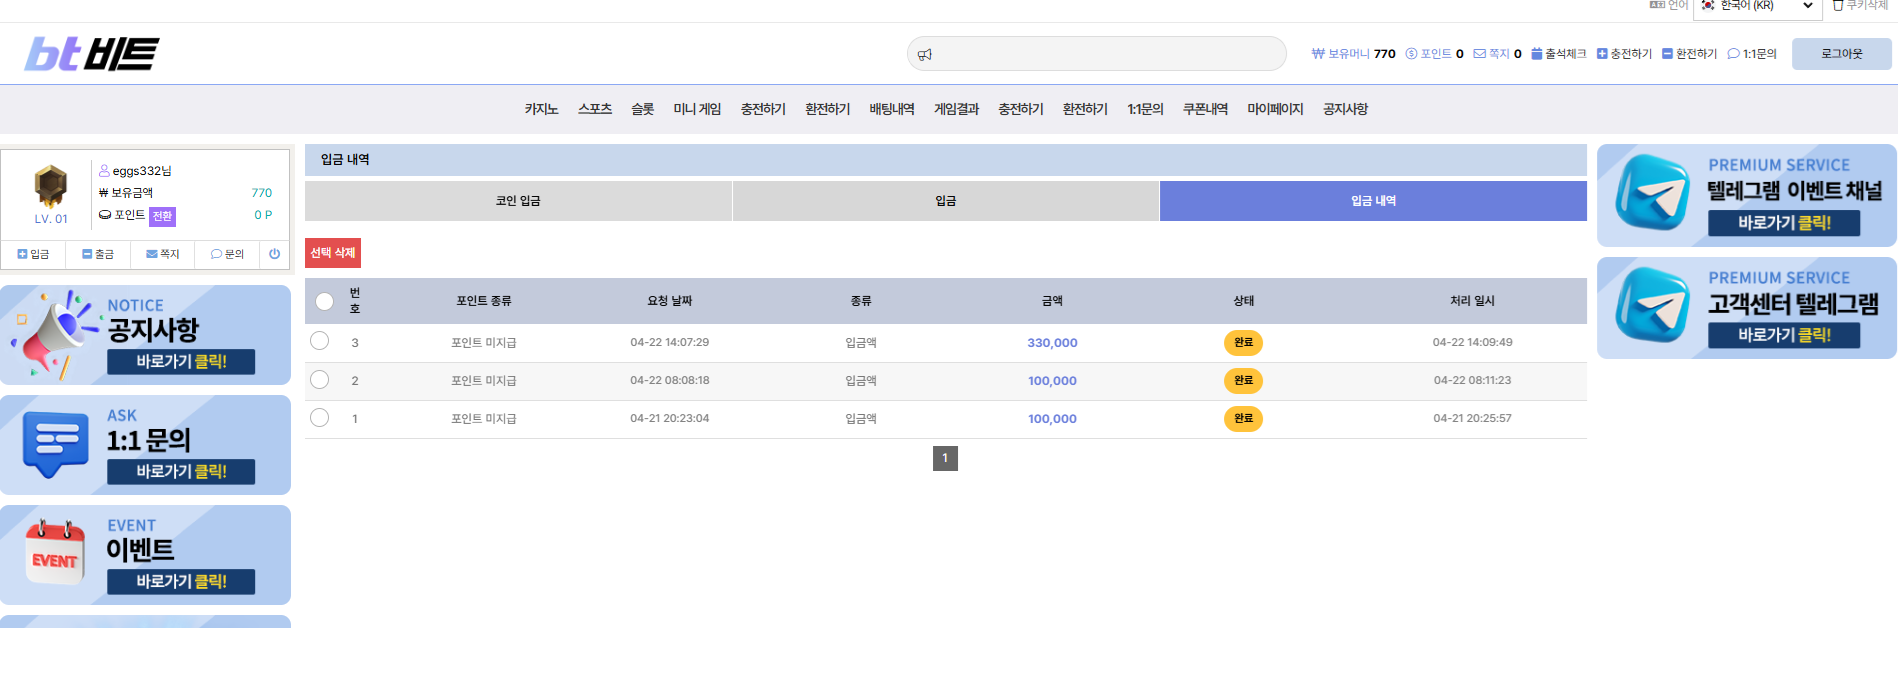This screenshot has height=673, width=1898.
Task: Click page number 1 pagination button
Action: click(x=945, y=458)
